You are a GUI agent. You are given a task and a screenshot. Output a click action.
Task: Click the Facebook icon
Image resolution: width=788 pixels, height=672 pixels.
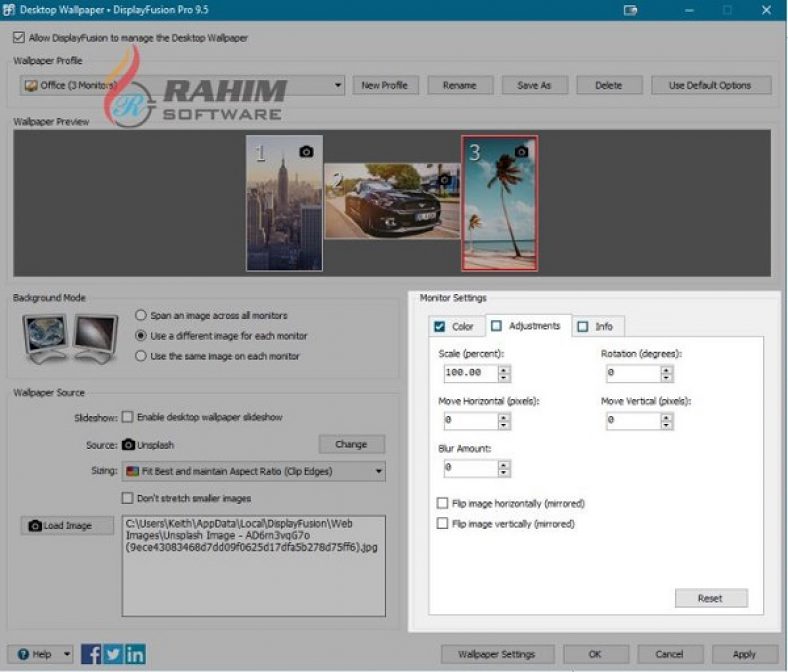91,654
